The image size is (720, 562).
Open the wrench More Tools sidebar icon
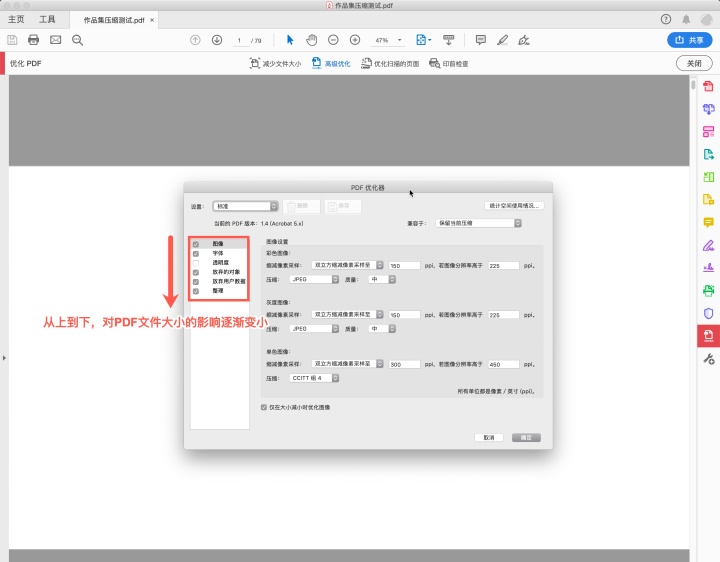click(709, 359)
